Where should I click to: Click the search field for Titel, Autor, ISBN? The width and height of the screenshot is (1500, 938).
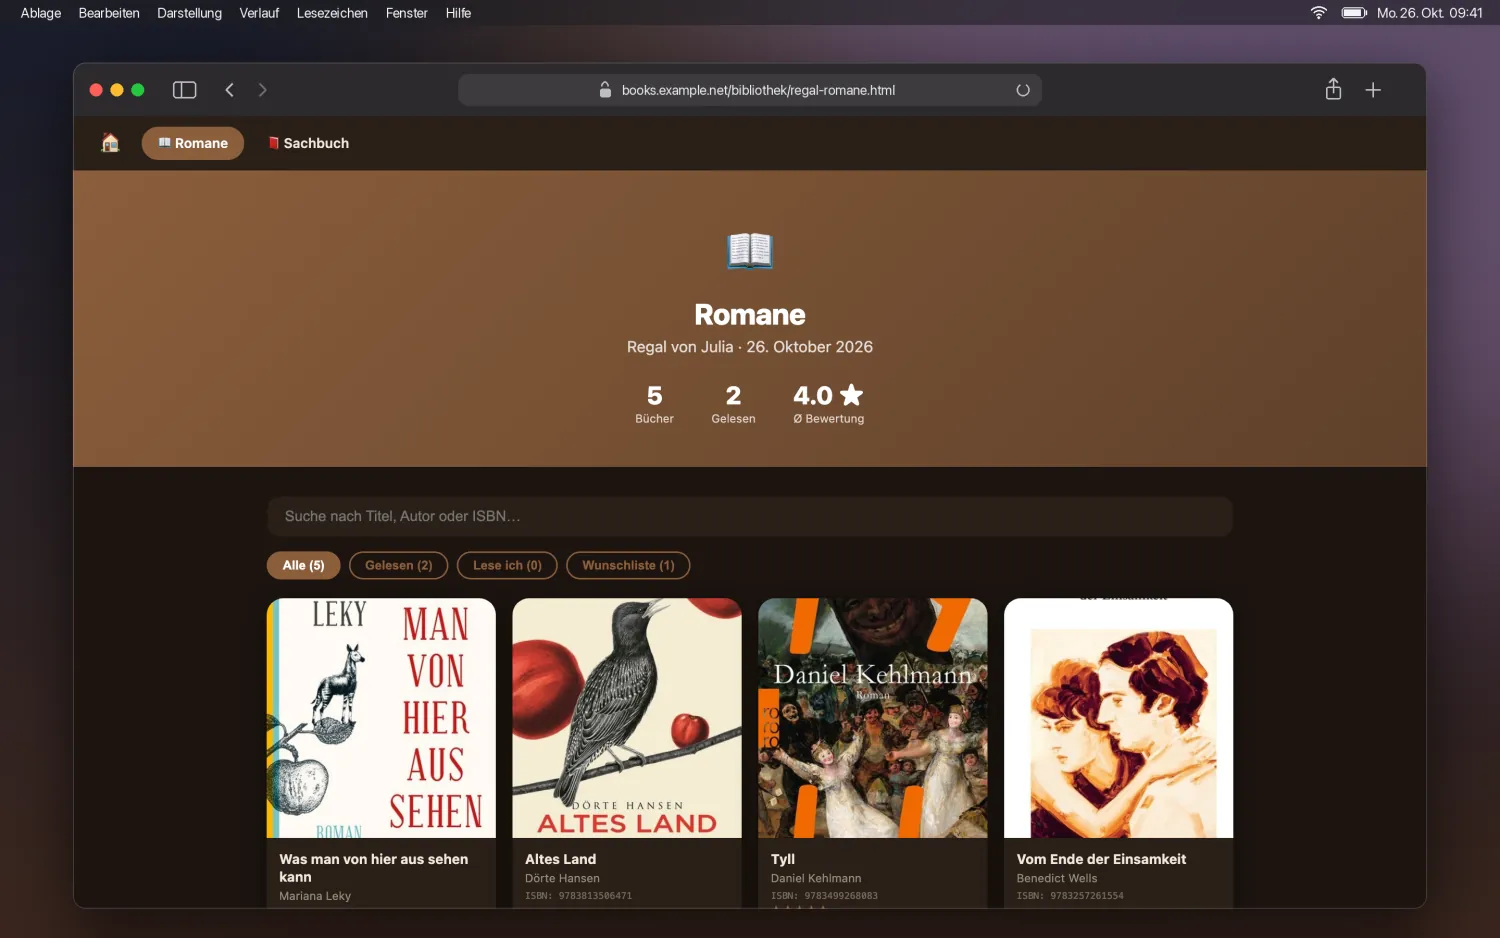[750, 516]
